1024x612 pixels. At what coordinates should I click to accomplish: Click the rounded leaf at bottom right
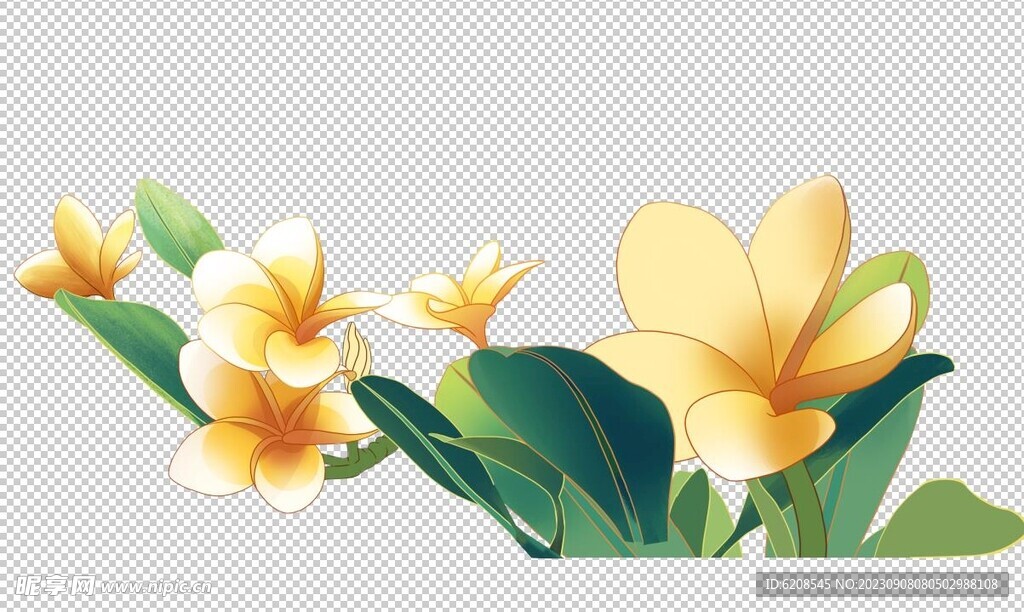[950, 520]
